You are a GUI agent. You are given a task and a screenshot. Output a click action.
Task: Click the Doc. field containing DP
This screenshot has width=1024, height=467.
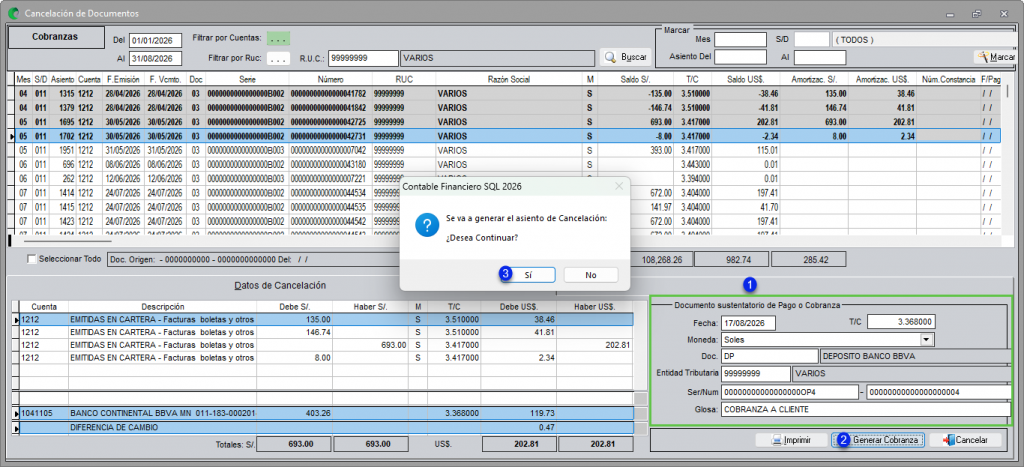pos(769,356)
